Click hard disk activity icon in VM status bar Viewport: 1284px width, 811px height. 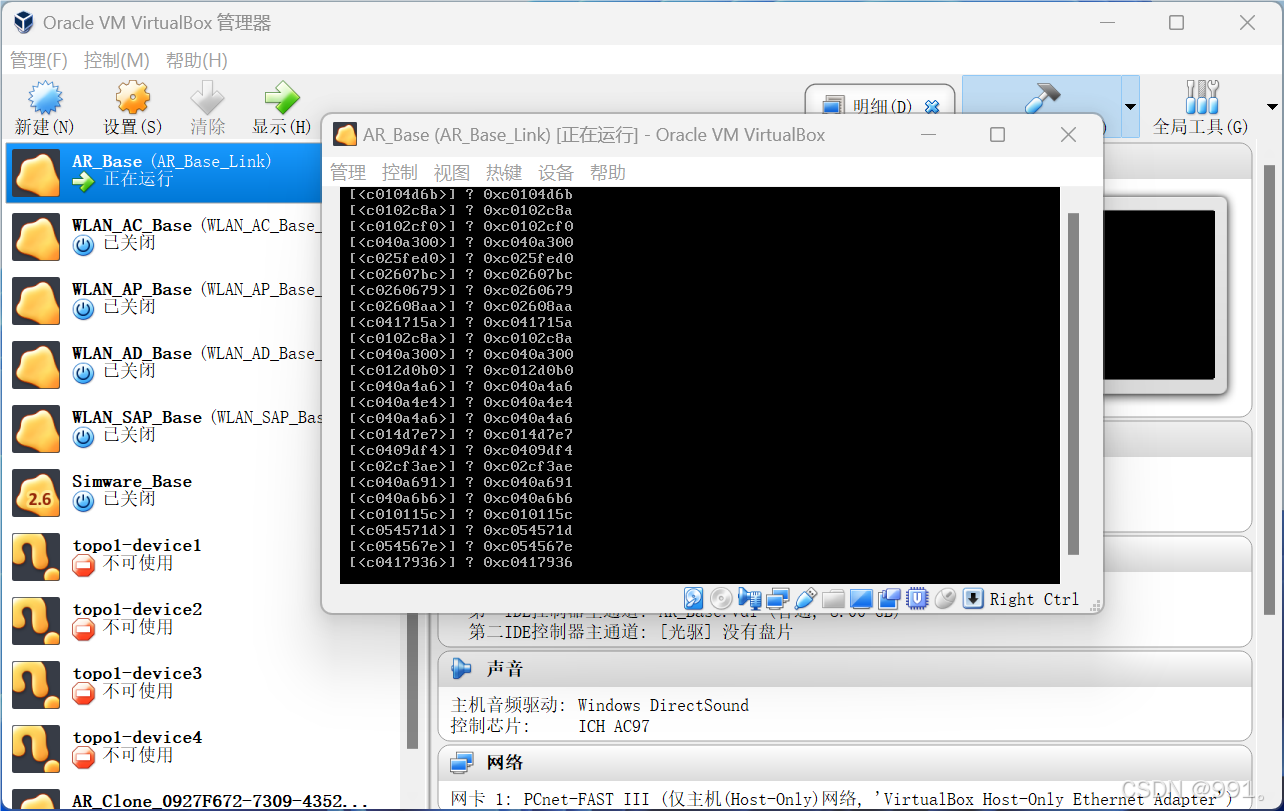(x=693, y=599)
